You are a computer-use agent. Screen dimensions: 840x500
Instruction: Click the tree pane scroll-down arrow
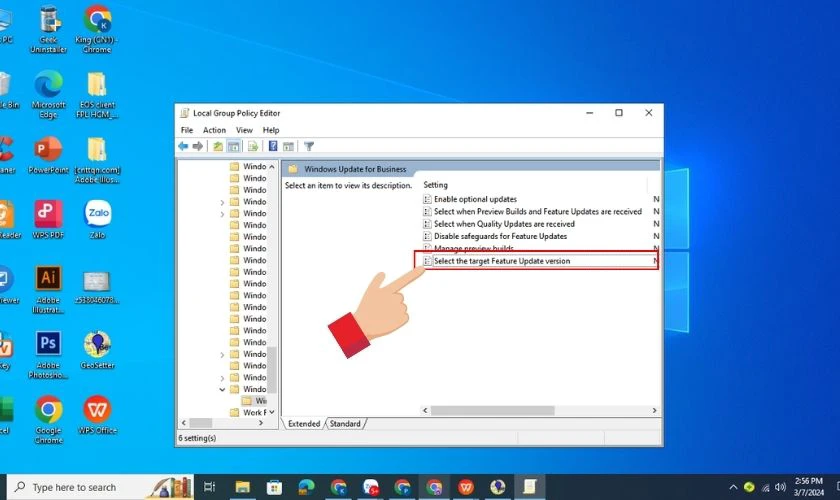(x=272, y=412)
